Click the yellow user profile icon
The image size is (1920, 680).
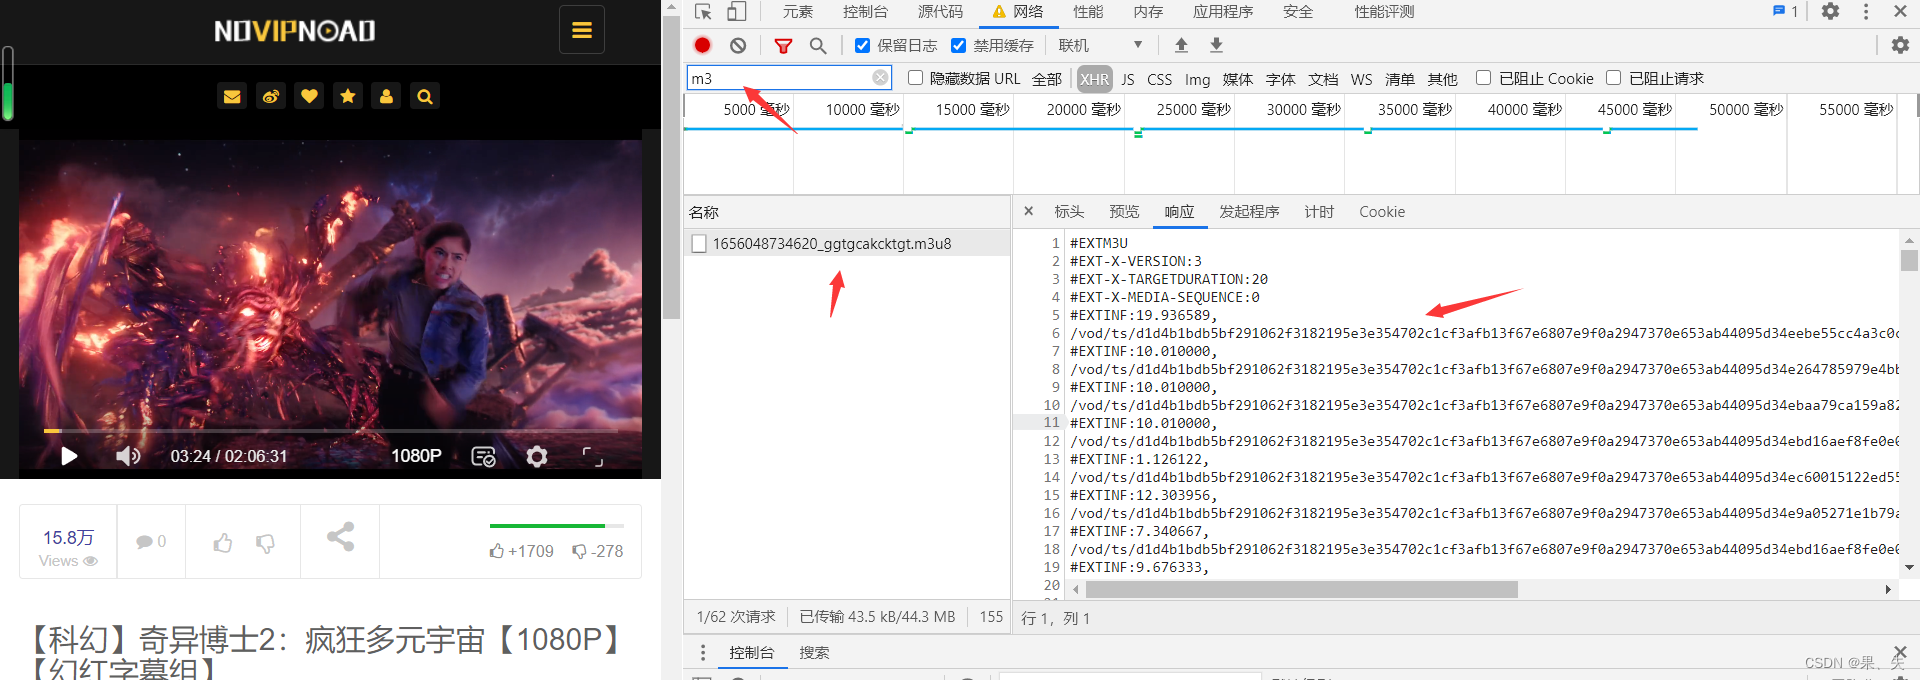[x=386, y=96]
